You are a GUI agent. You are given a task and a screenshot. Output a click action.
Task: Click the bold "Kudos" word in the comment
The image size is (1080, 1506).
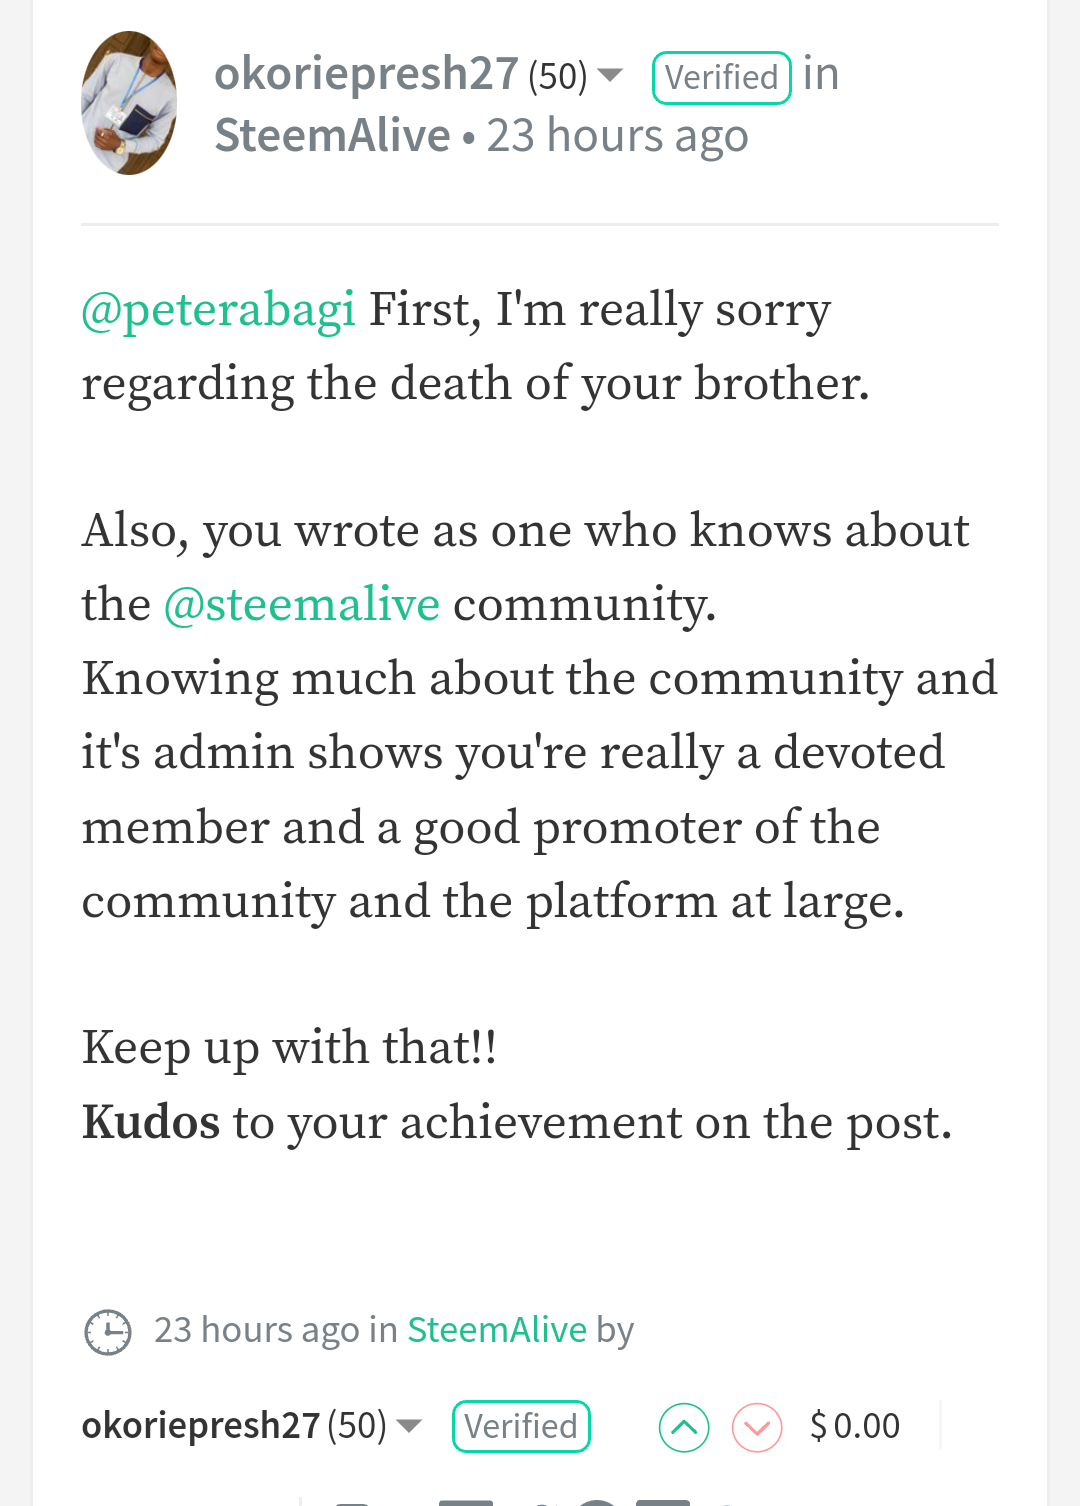(151, 1122)
